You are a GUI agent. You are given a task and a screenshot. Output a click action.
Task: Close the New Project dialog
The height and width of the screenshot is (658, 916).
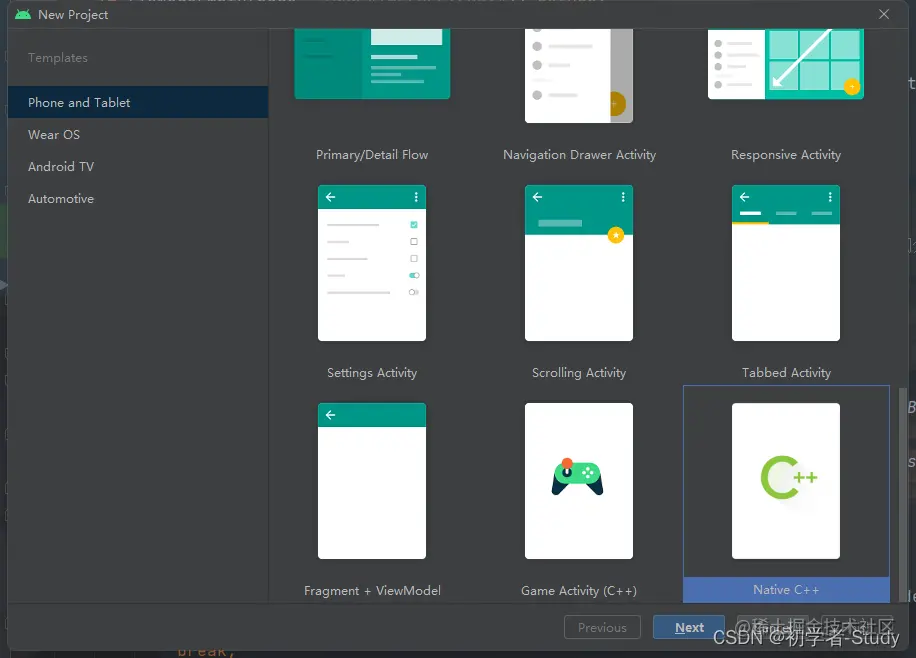884,14
